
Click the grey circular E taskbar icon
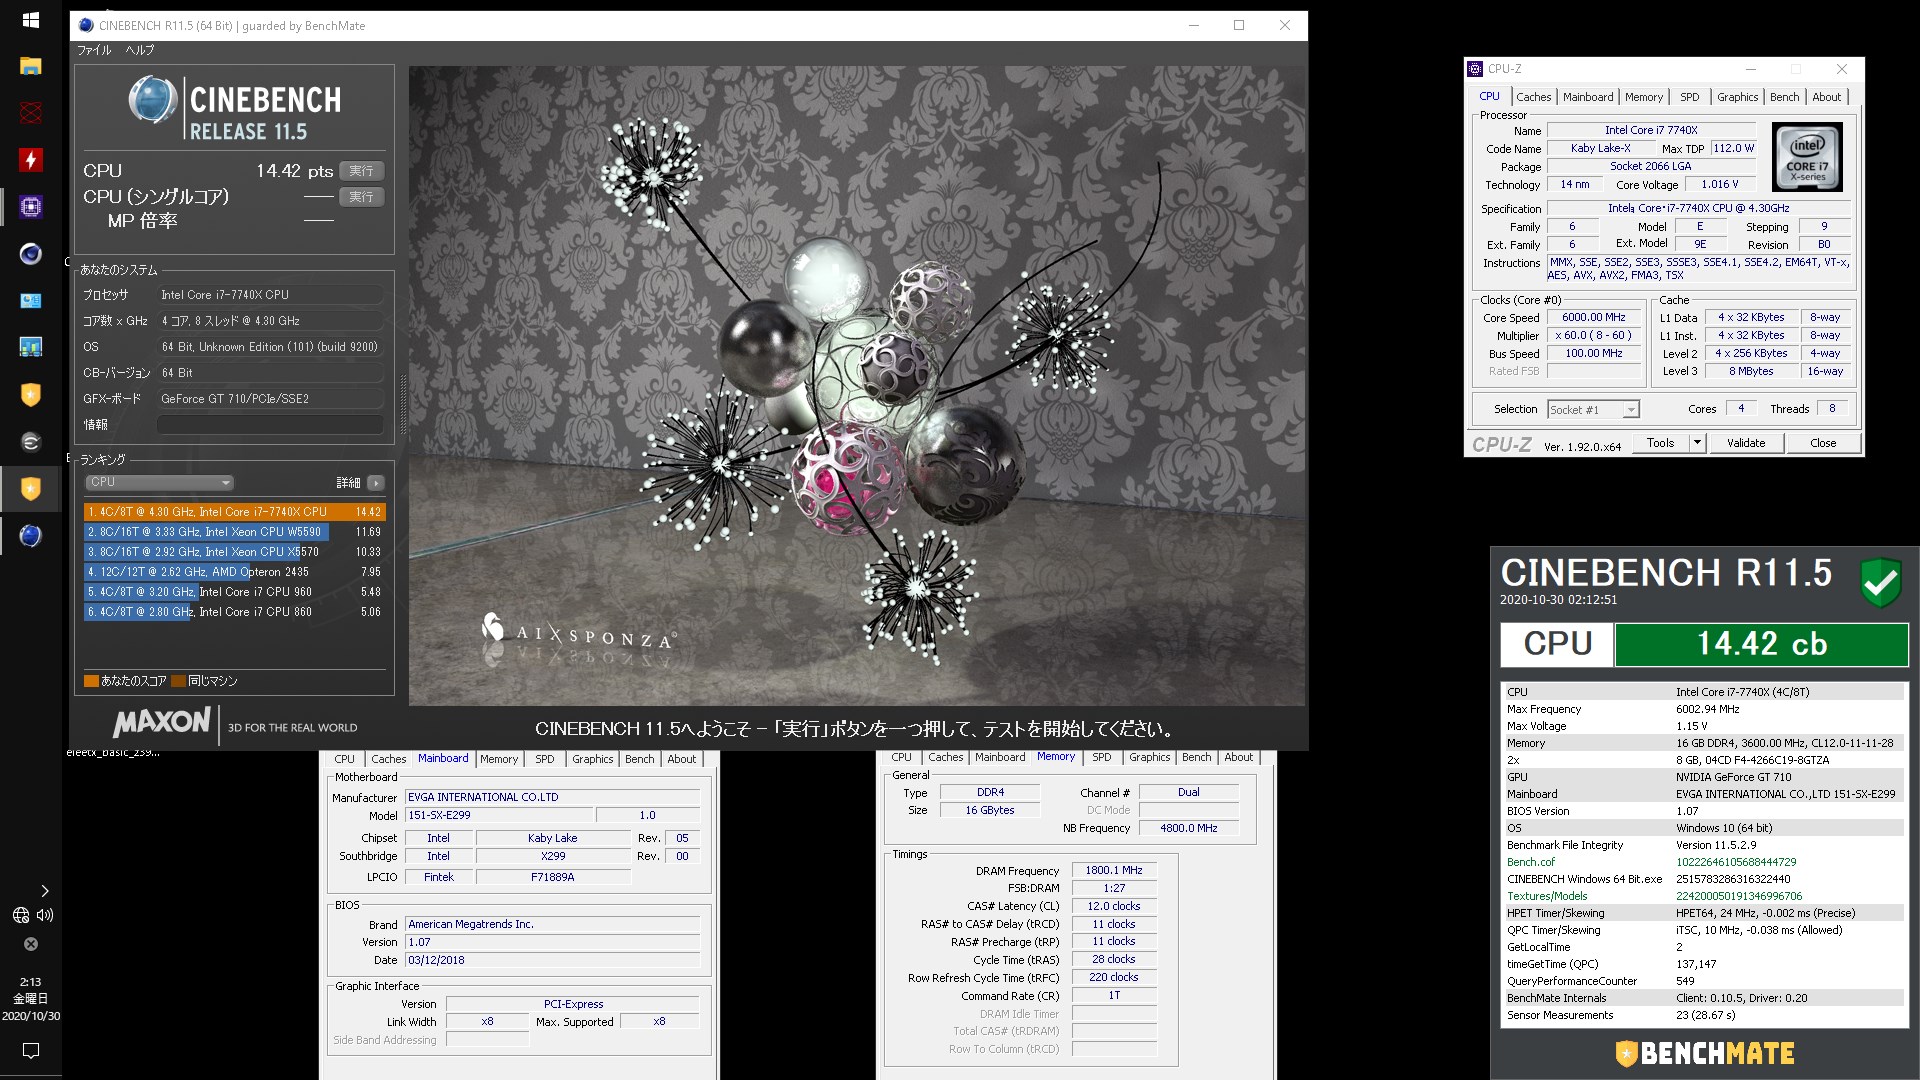(x=30, y=441)
